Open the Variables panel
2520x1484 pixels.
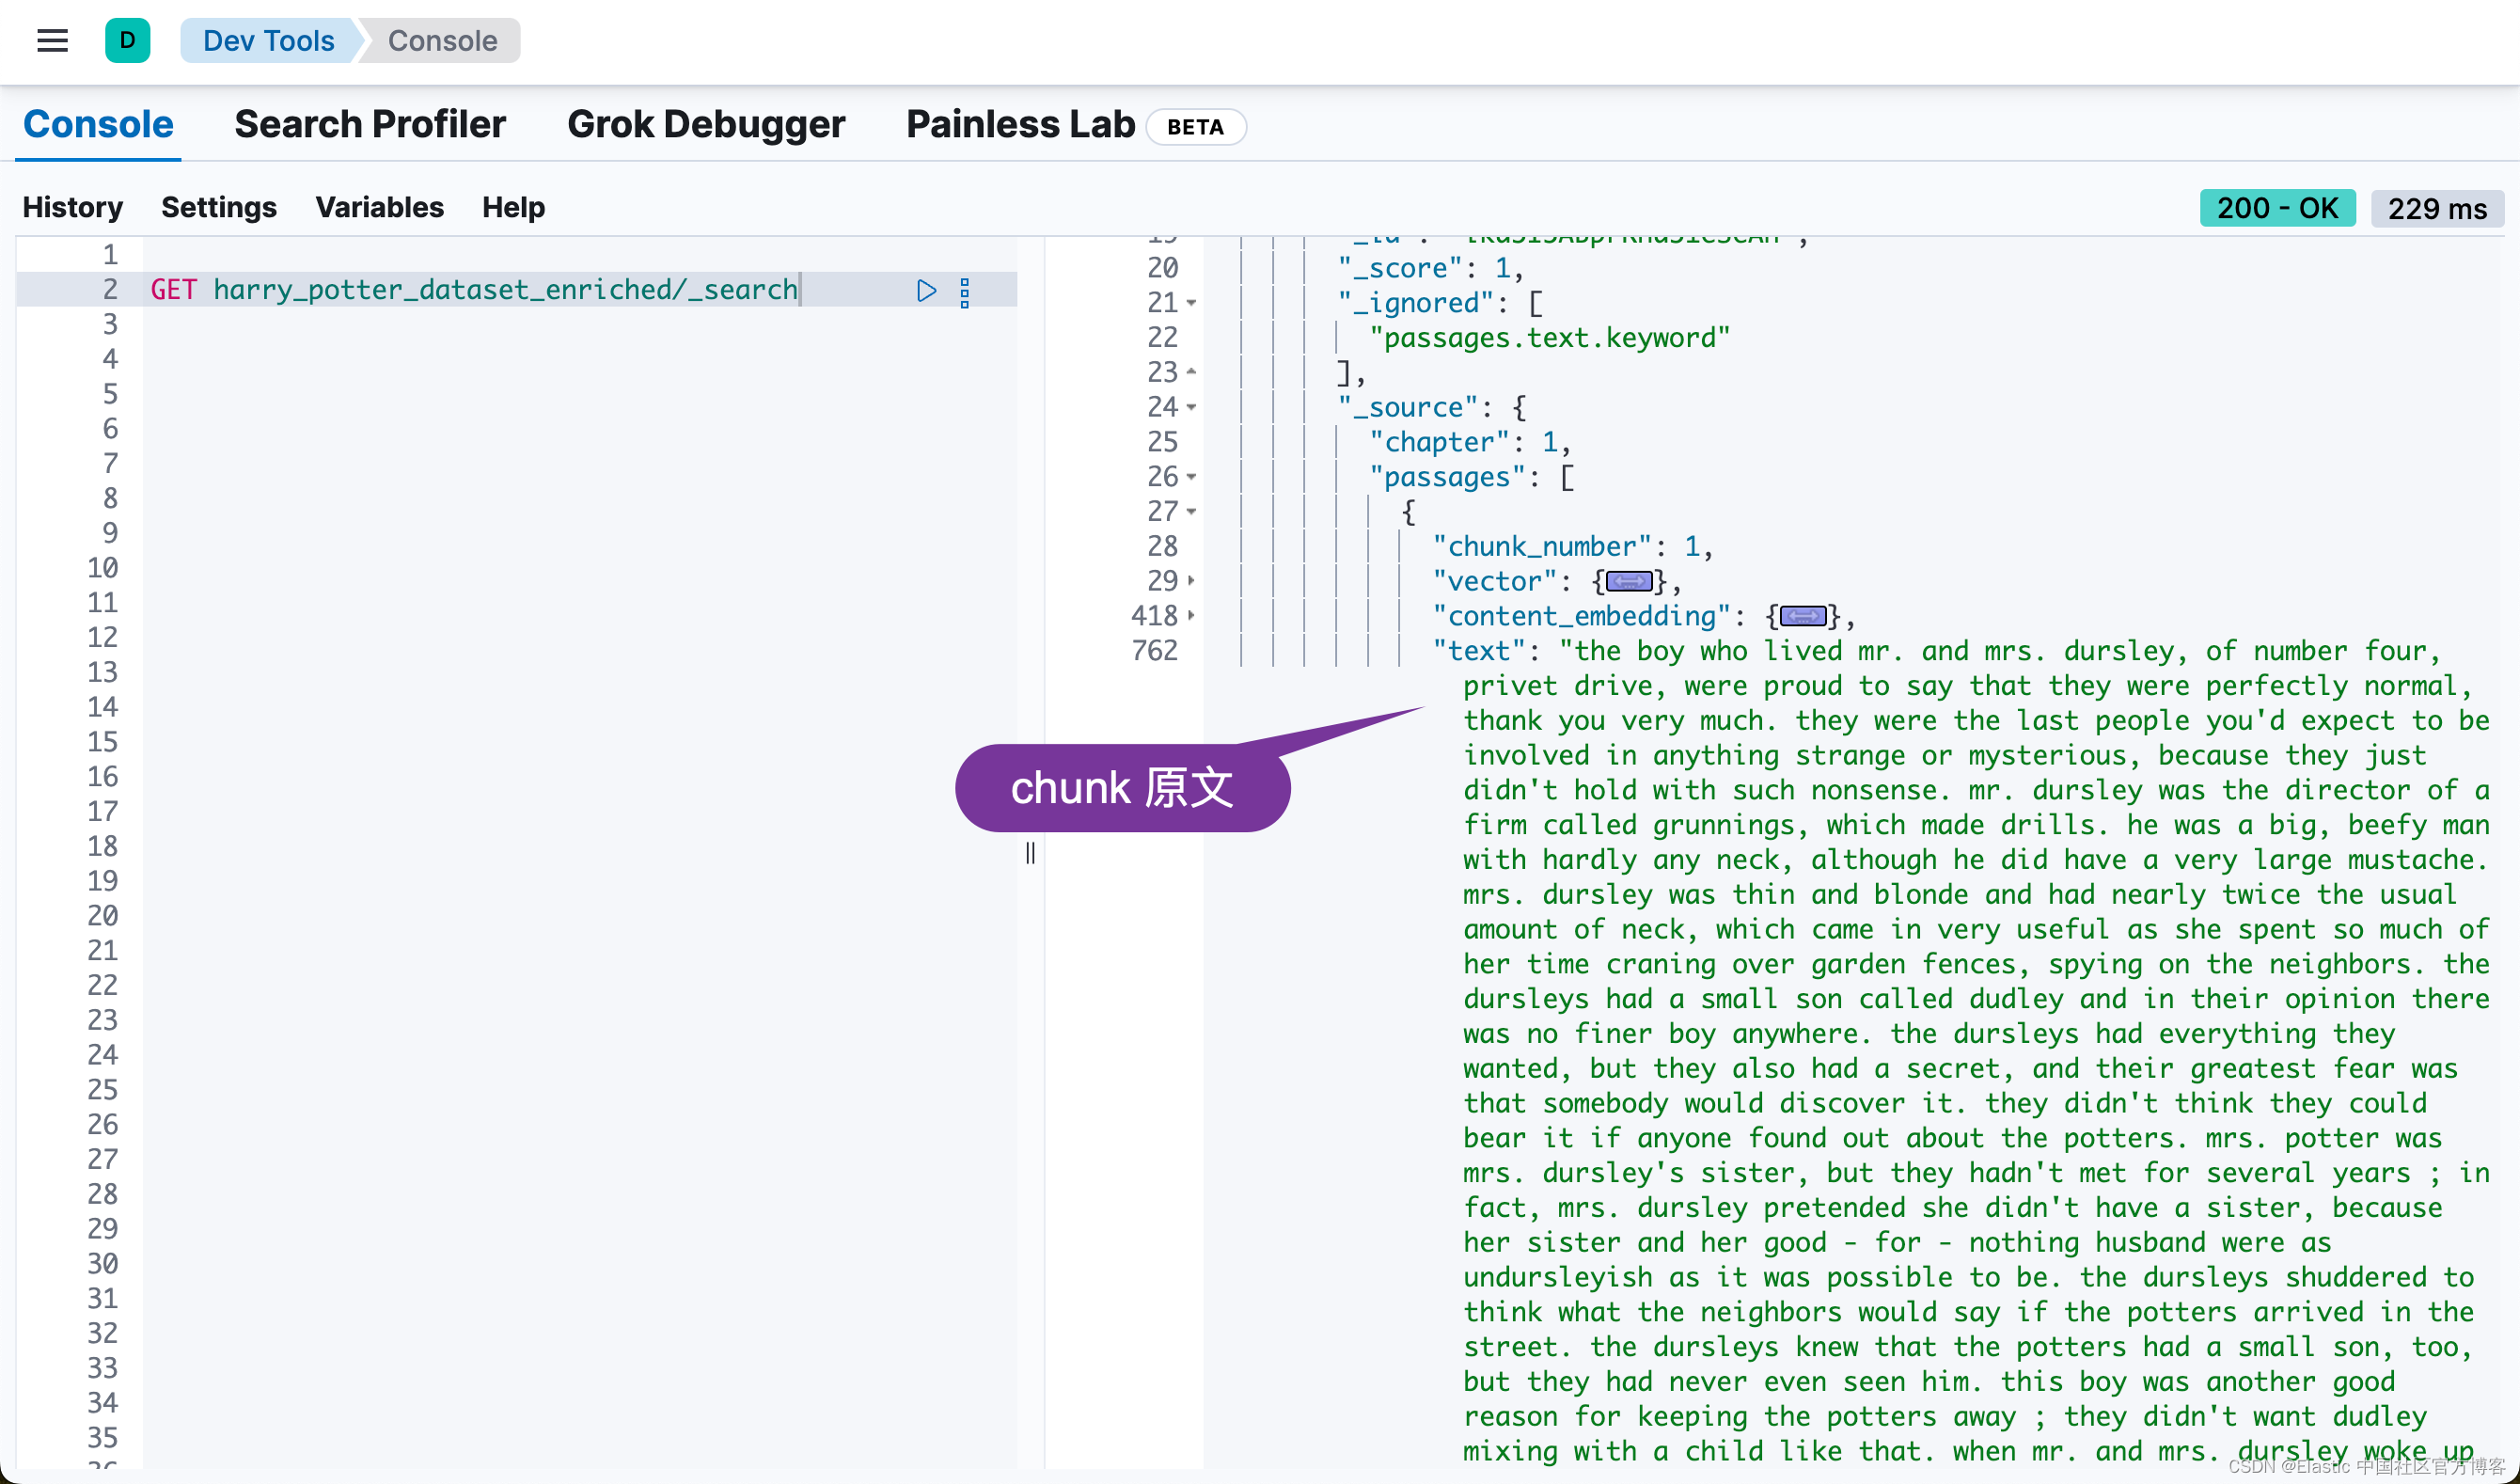pos(379,207)
